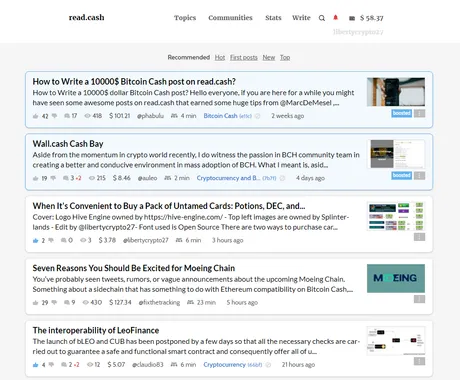Open the Topics menu

[185, 18]
